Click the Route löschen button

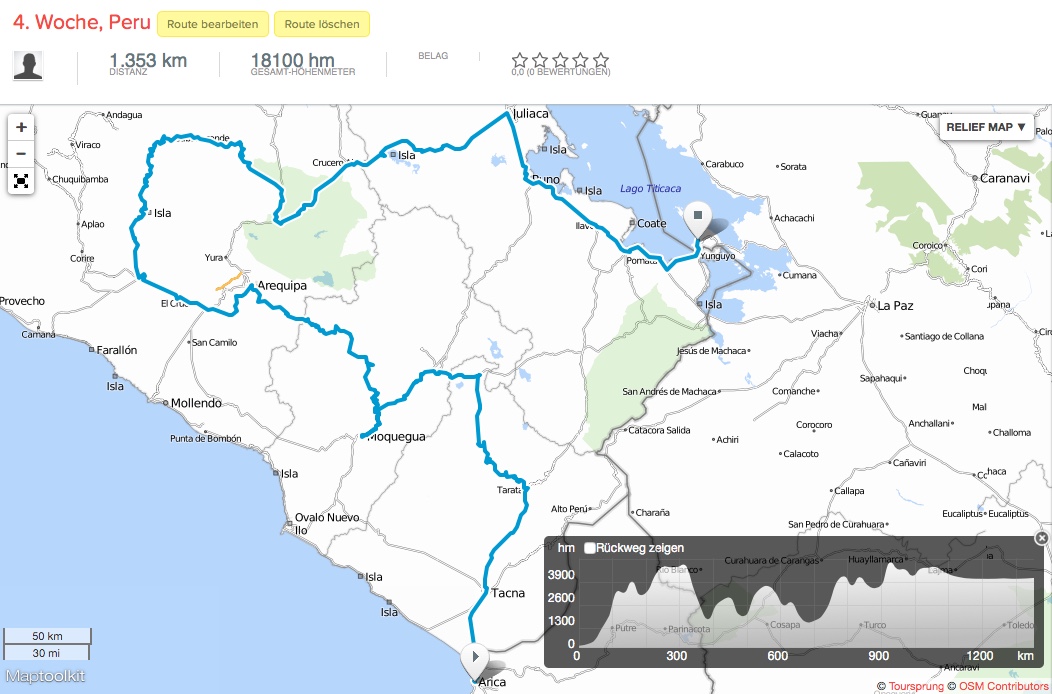322,24
